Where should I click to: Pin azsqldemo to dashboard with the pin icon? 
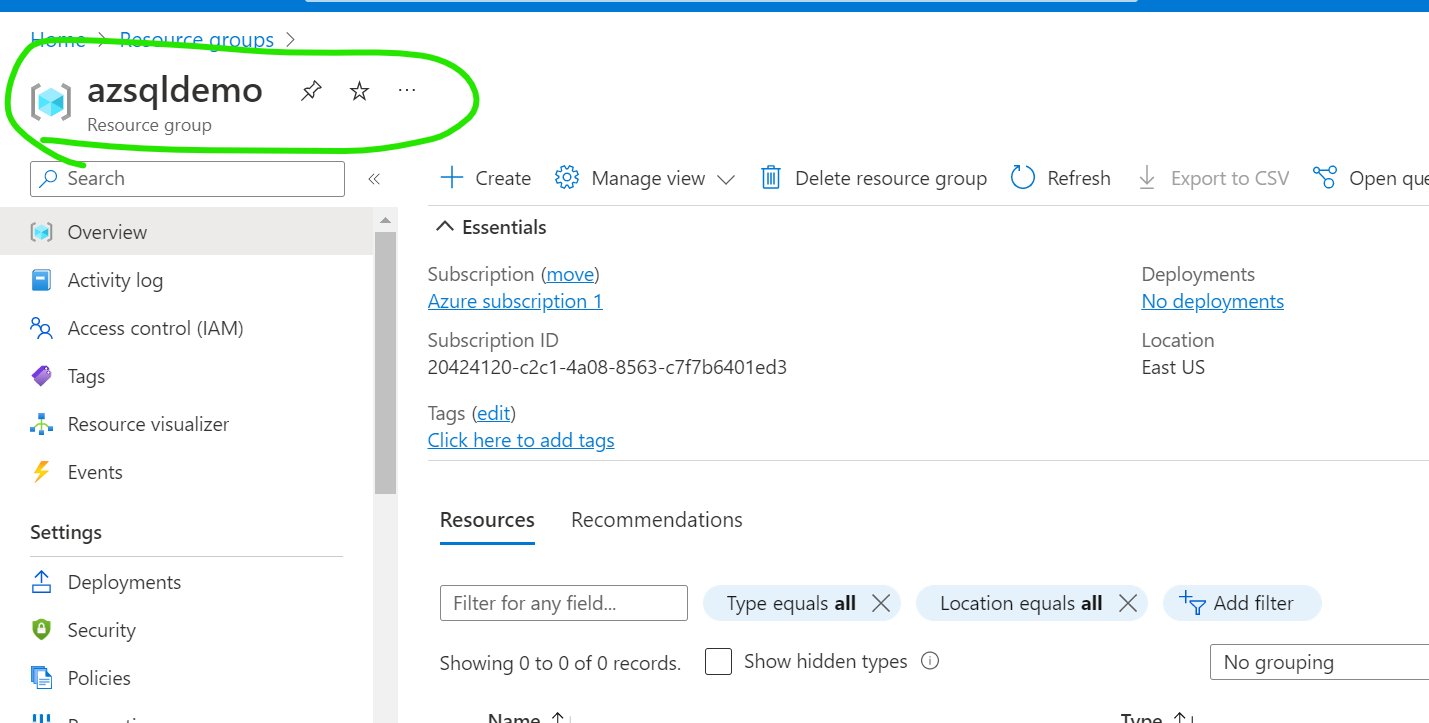(x=311, y=92)
